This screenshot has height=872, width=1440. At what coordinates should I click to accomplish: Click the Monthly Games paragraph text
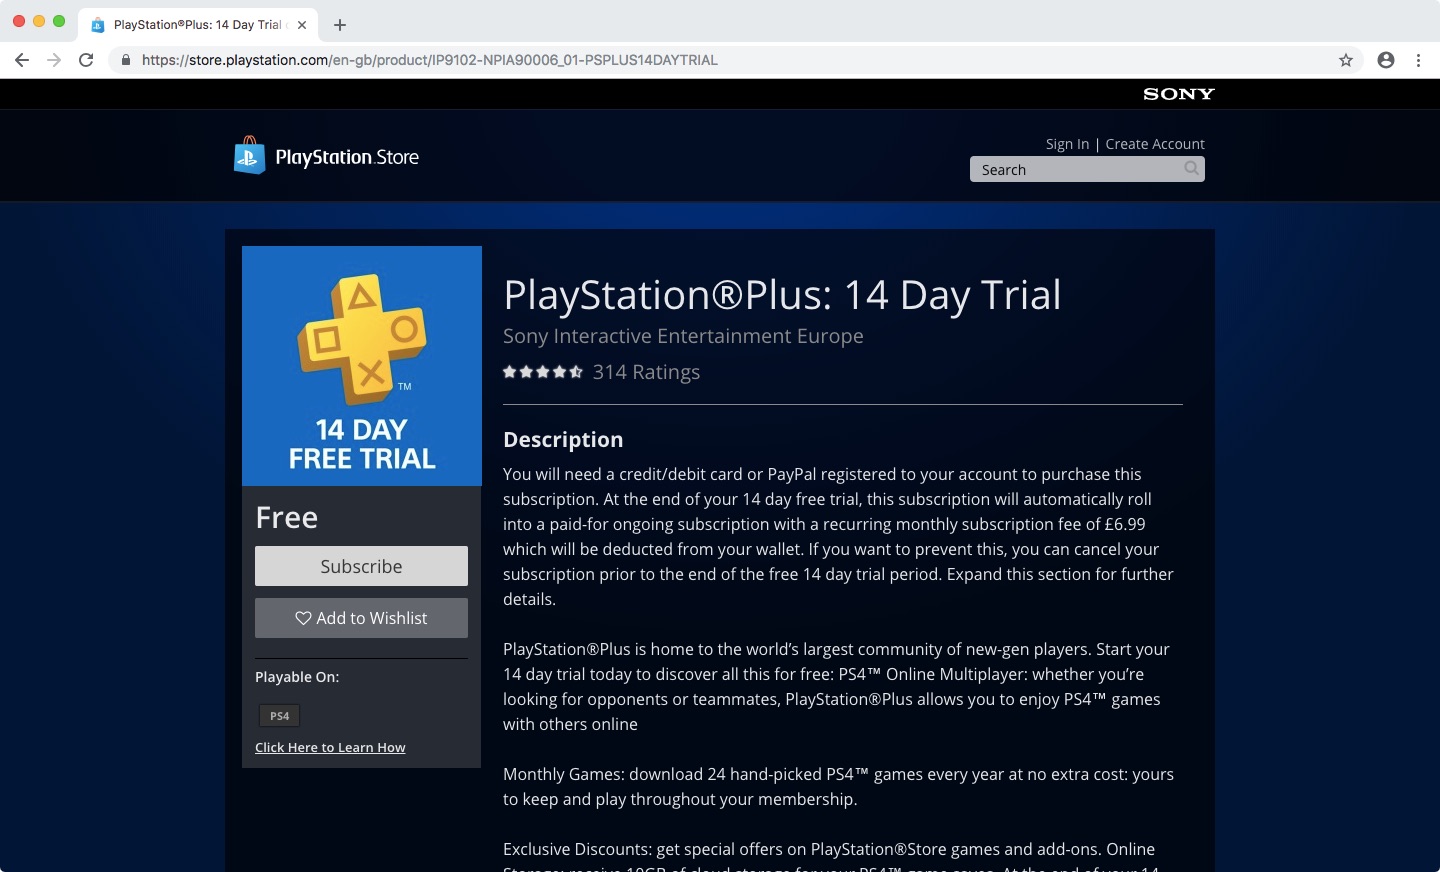tap(838, 786)
